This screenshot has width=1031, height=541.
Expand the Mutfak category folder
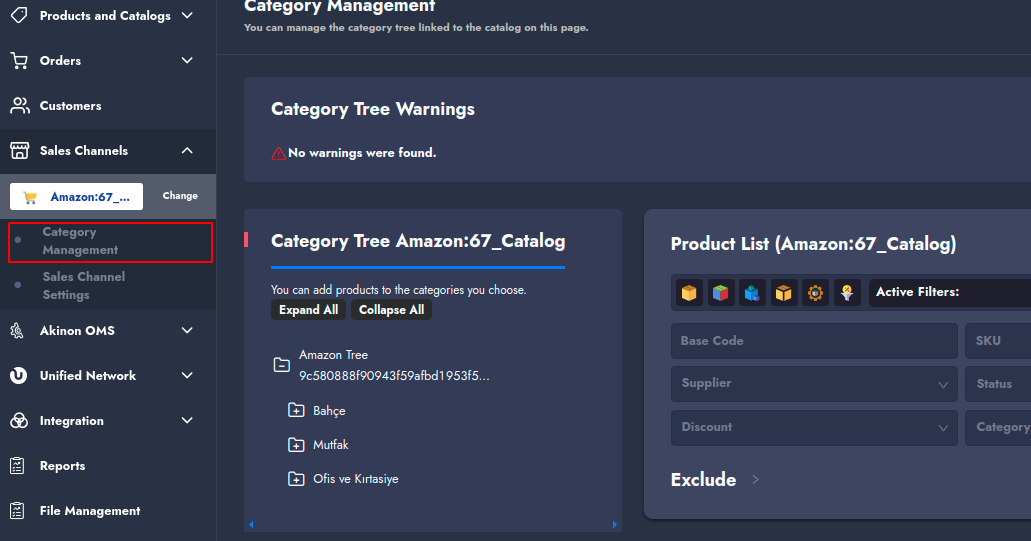(296, 445)
